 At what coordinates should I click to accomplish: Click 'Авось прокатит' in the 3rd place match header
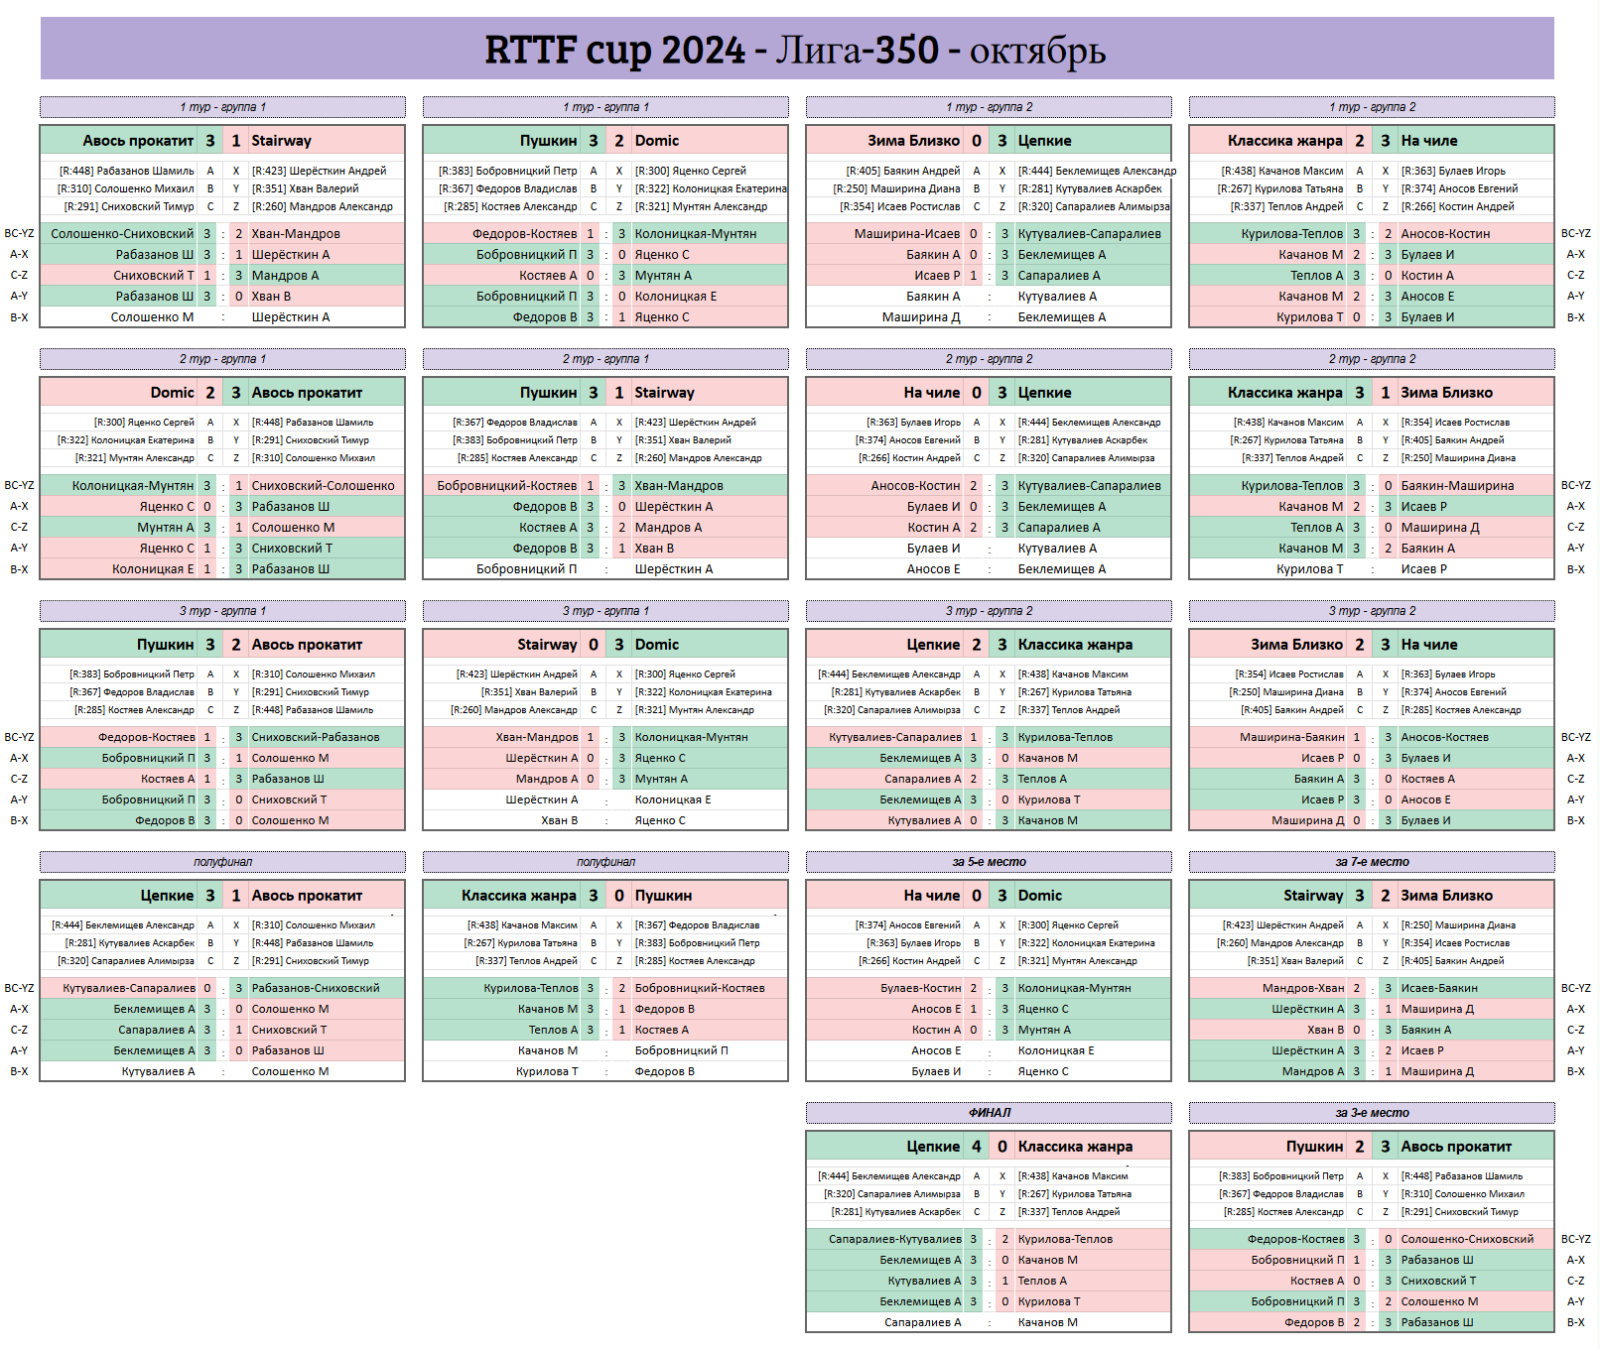click(x=1456, y=1147)
